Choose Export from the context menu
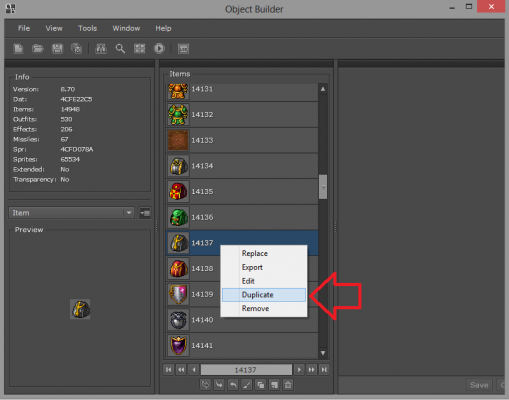Screen dimensions: 509x400 pyautogui.click(x=252, y=267)
